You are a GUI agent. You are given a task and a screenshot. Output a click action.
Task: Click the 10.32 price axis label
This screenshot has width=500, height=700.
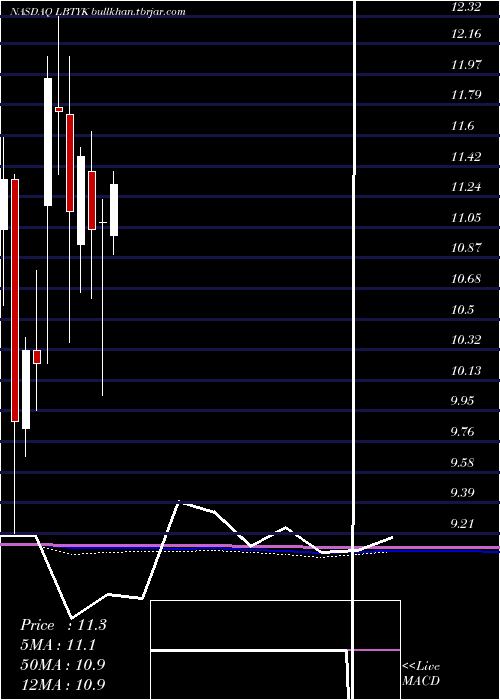click(x=466, y=340)
